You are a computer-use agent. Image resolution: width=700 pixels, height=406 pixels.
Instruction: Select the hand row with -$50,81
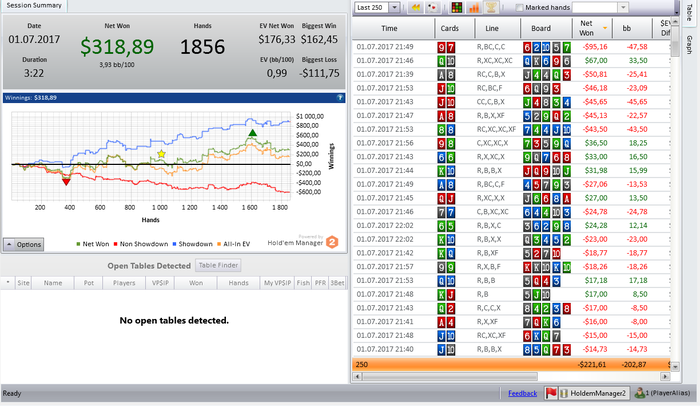pyautogui.click(x=511, y=74)
